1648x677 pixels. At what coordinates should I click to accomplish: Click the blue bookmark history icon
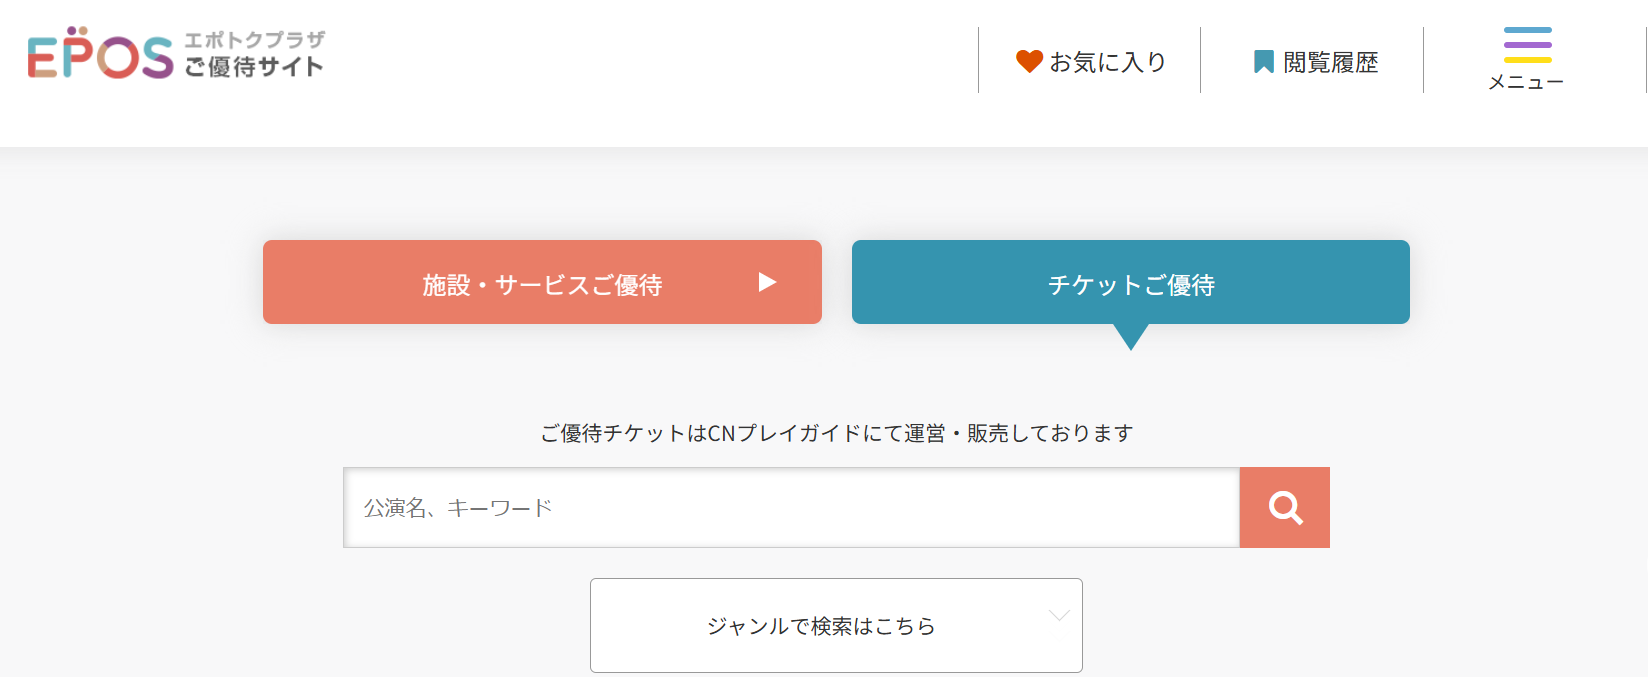coord(1263,62)
